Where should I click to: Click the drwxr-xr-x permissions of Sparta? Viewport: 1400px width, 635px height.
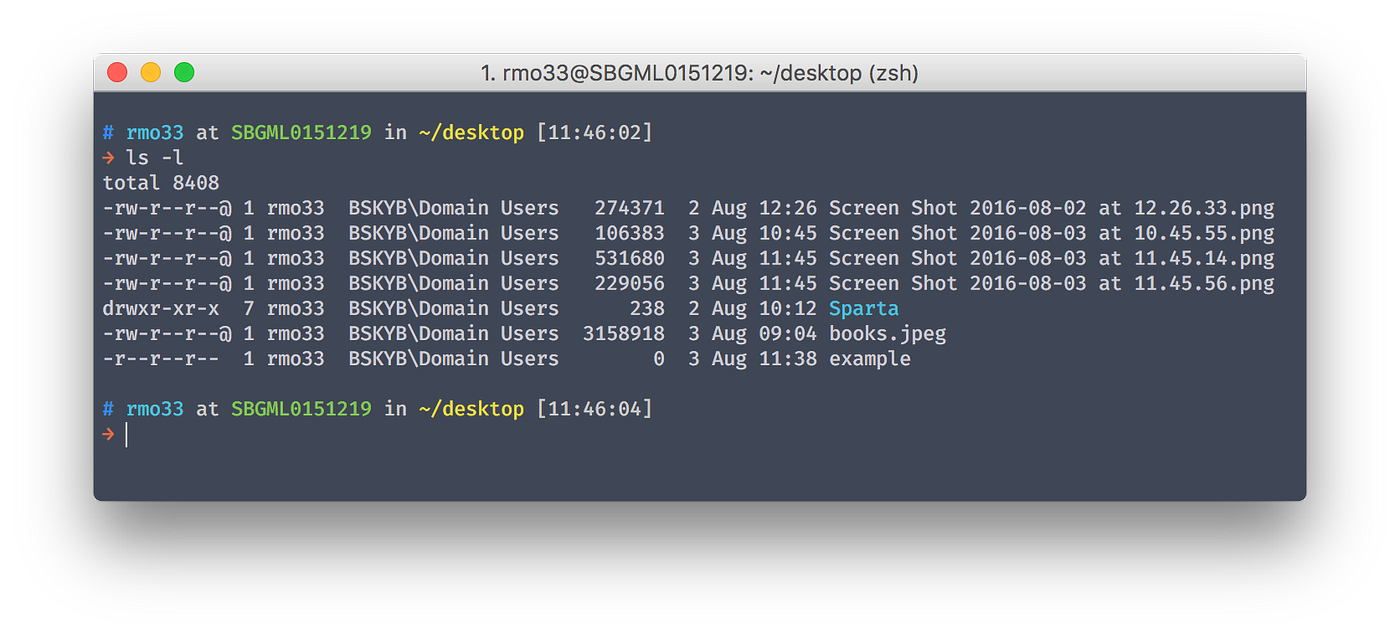(x=160, y=308)
